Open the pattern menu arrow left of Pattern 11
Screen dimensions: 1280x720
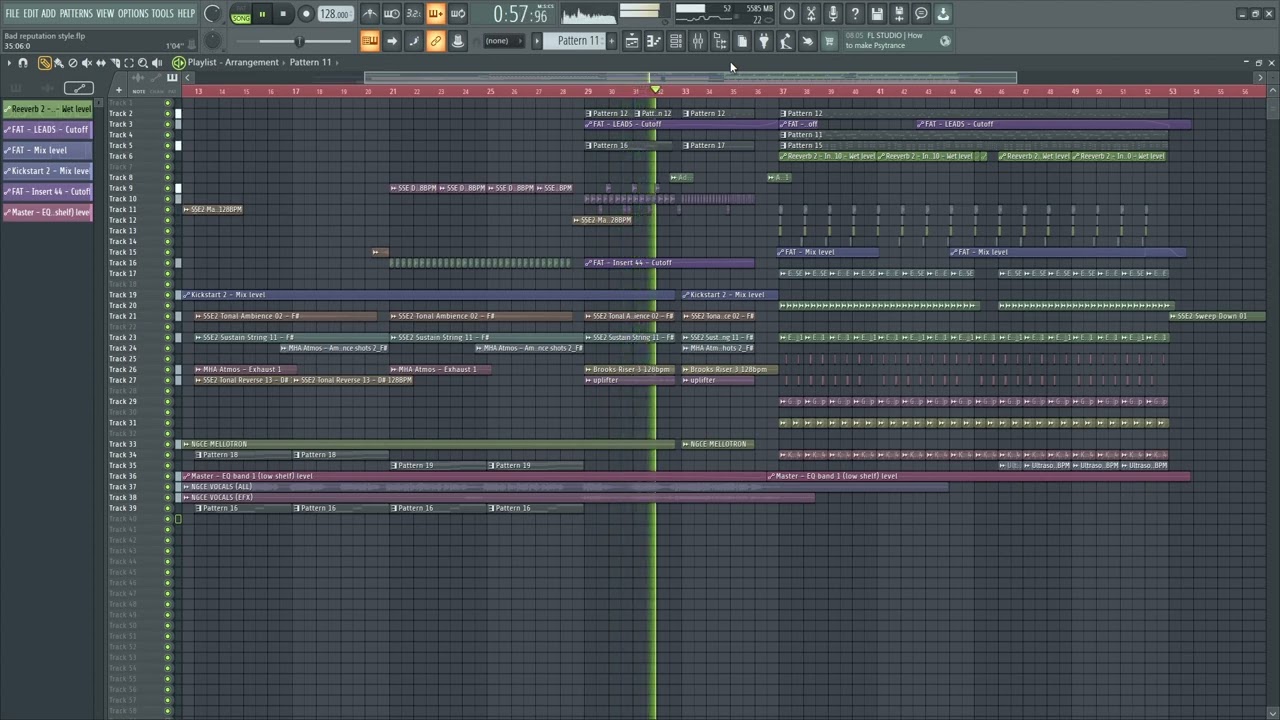point(537,41)
